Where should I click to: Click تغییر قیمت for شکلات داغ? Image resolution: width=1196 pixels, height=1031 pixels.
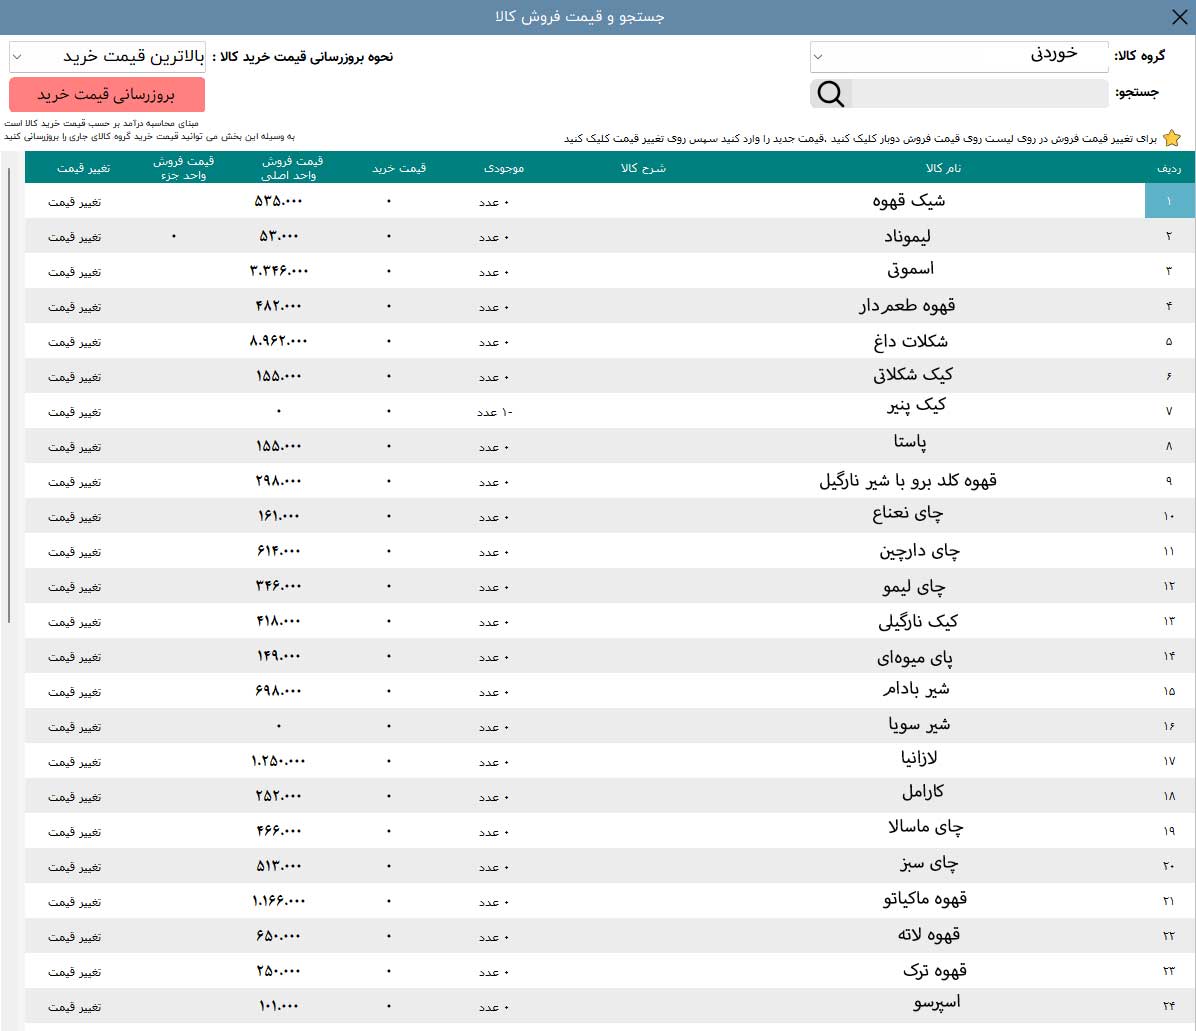tap(75, 342)
